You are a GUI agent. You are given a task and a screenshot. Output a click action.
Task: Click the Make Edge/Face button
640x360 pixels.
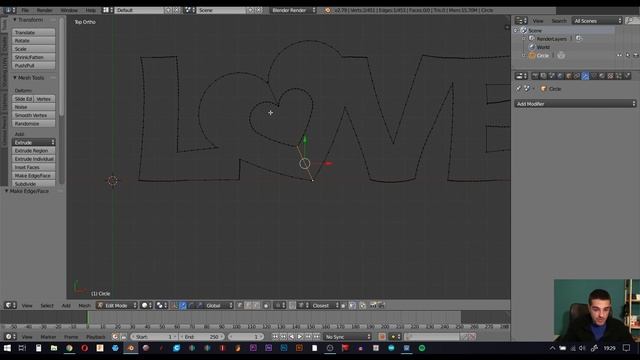[33, 176]
